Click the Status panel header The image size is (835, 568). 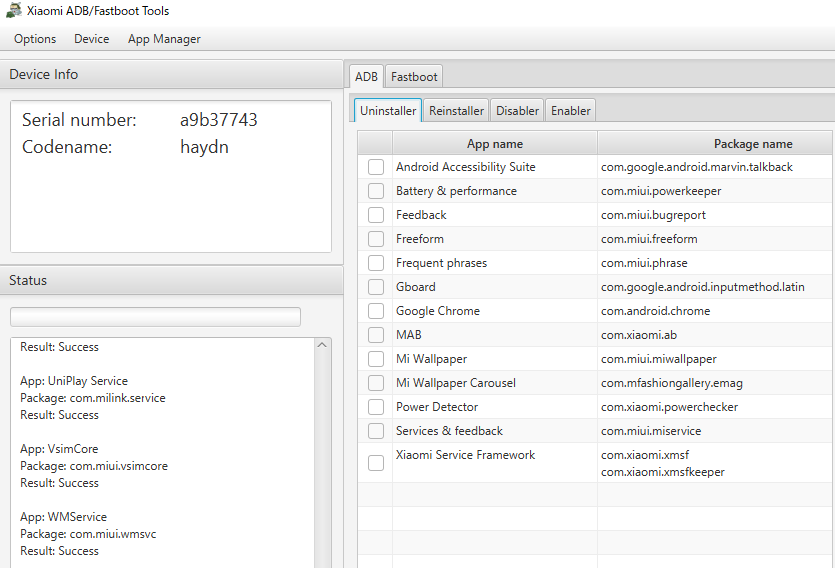click(x=171, y=281)
